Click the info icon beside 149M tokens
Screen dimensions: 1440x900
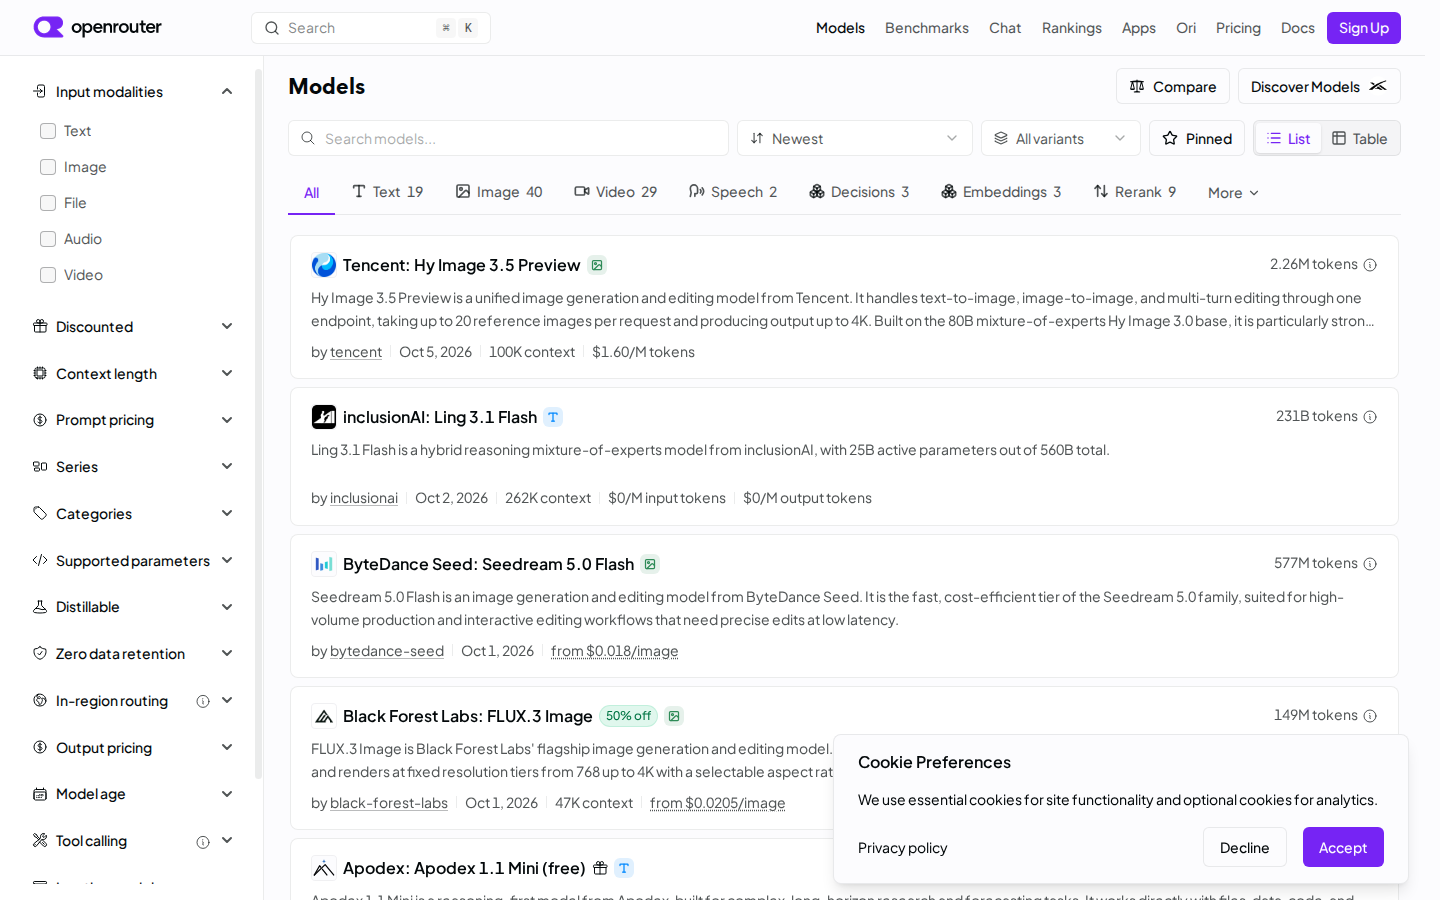(x=1370, y=716)
